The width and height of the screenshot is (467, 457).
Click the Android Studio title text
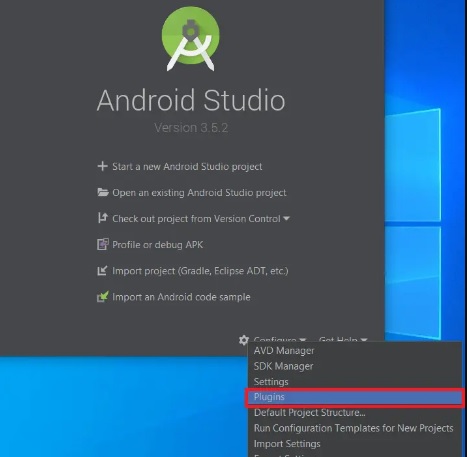click(191, 100)
